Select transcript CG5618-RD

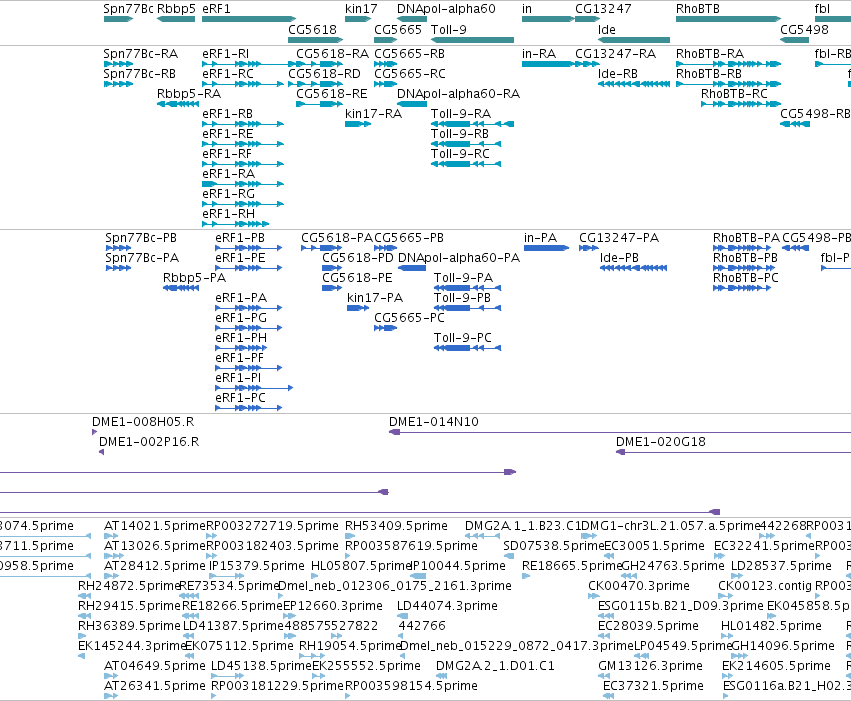click(x=324, y=73)
